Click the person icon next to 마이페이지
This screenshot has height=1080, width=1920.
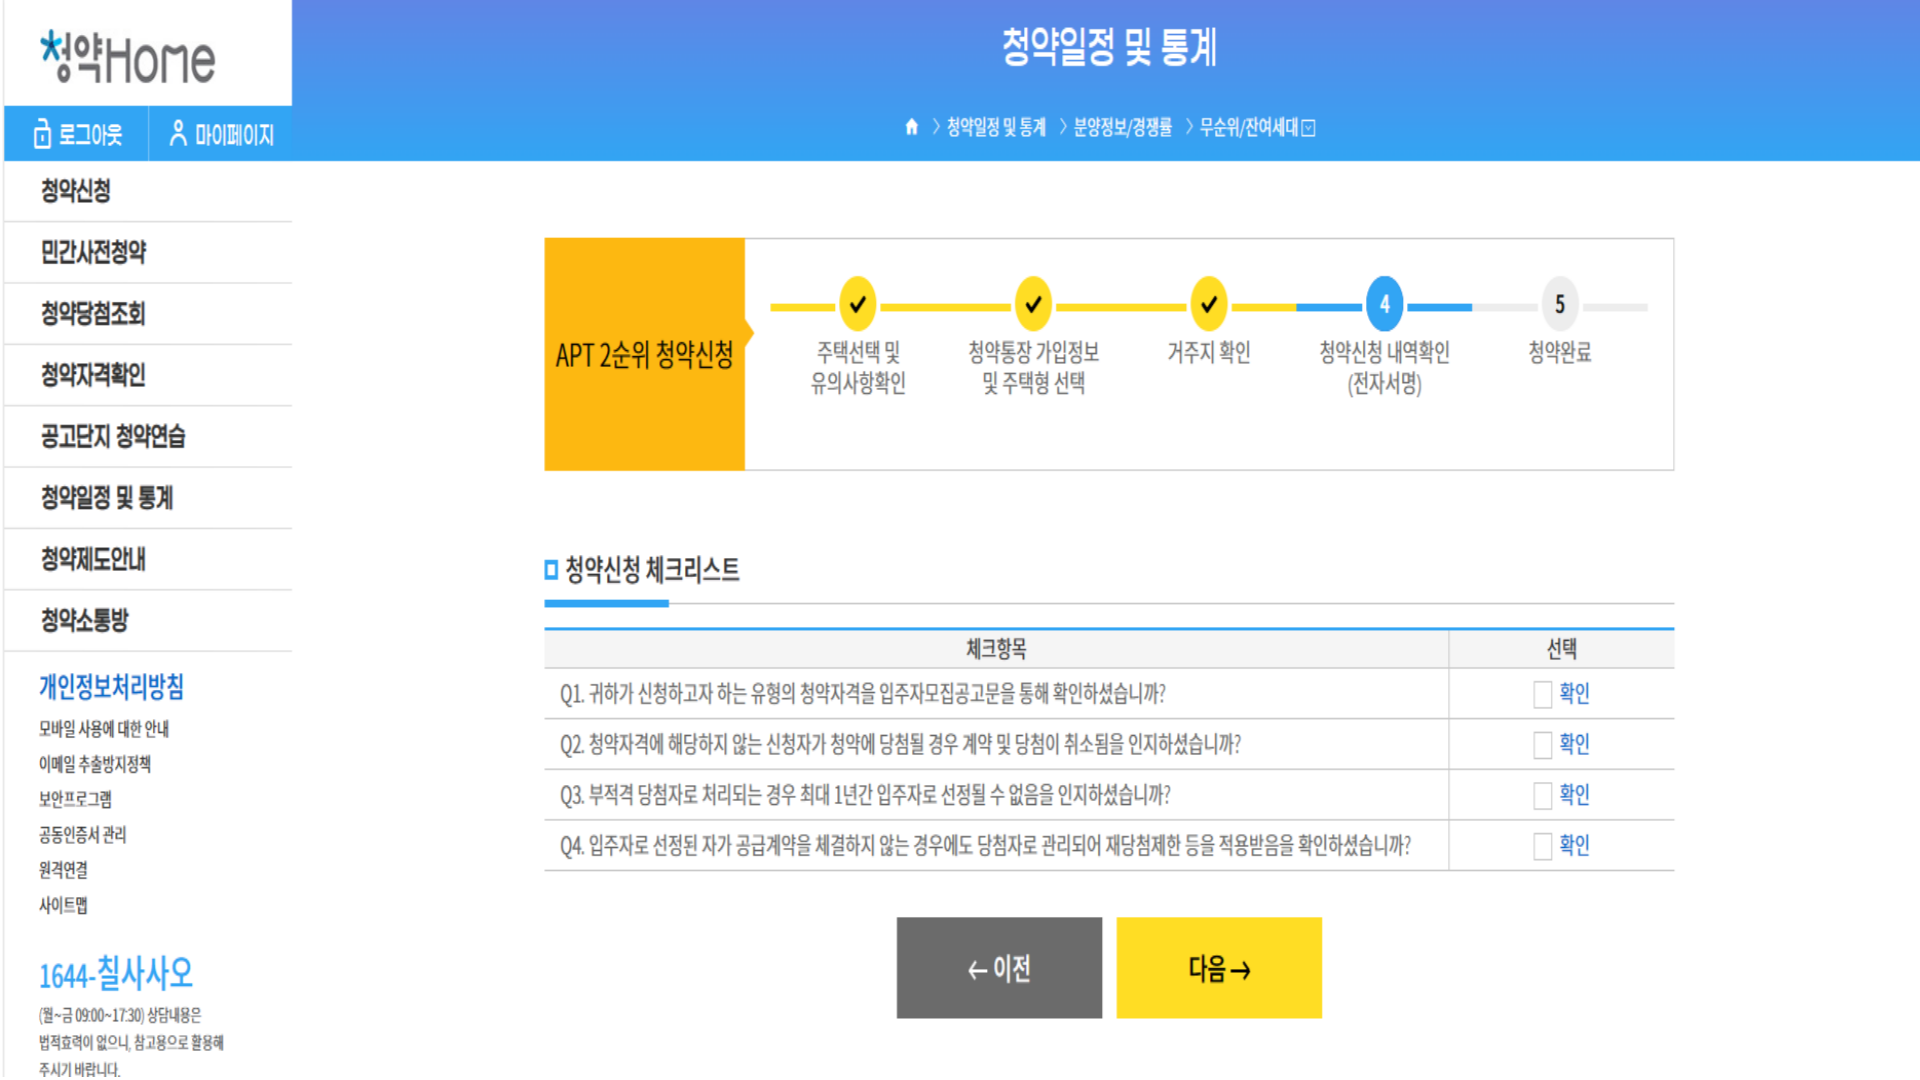coord(179,133)
